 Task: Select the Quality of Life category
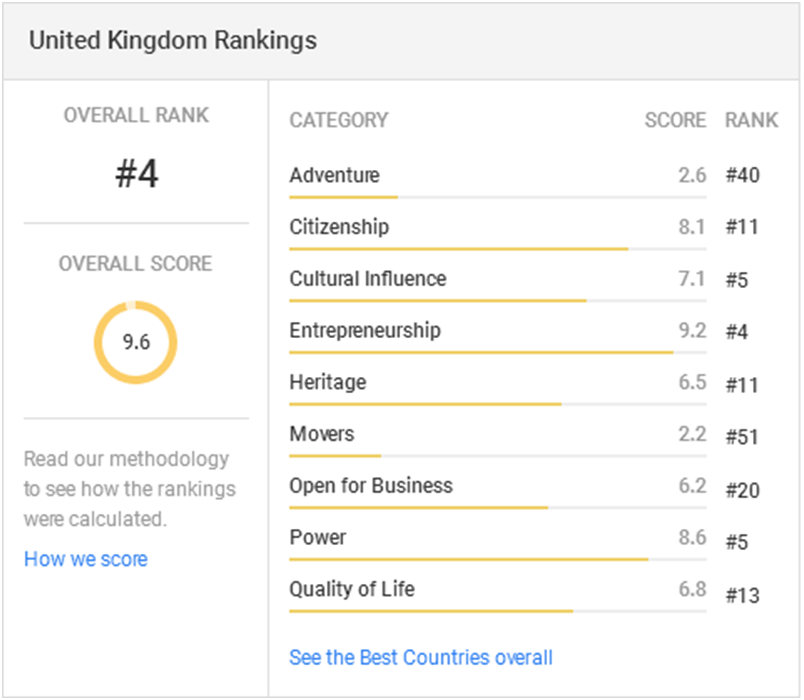(x=352, y=590)
